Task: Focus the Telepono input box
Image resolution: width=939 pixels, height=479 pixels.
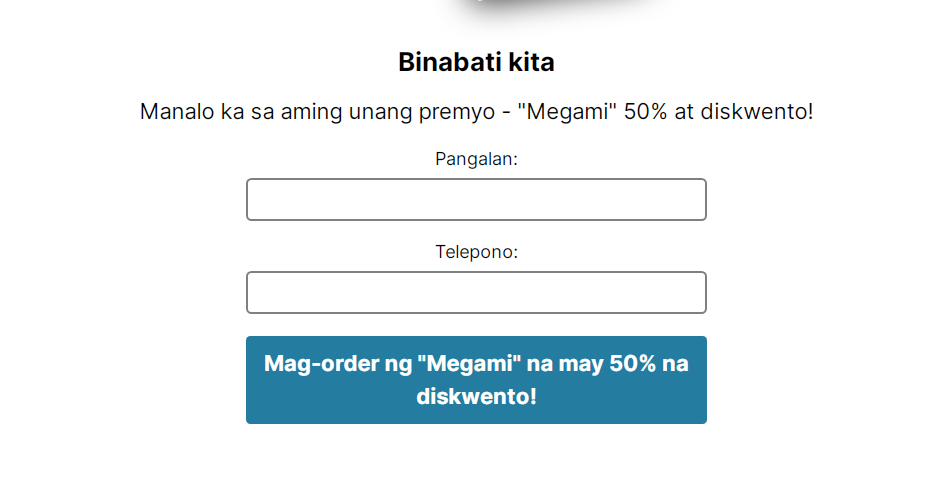Action: coord(476,292)
